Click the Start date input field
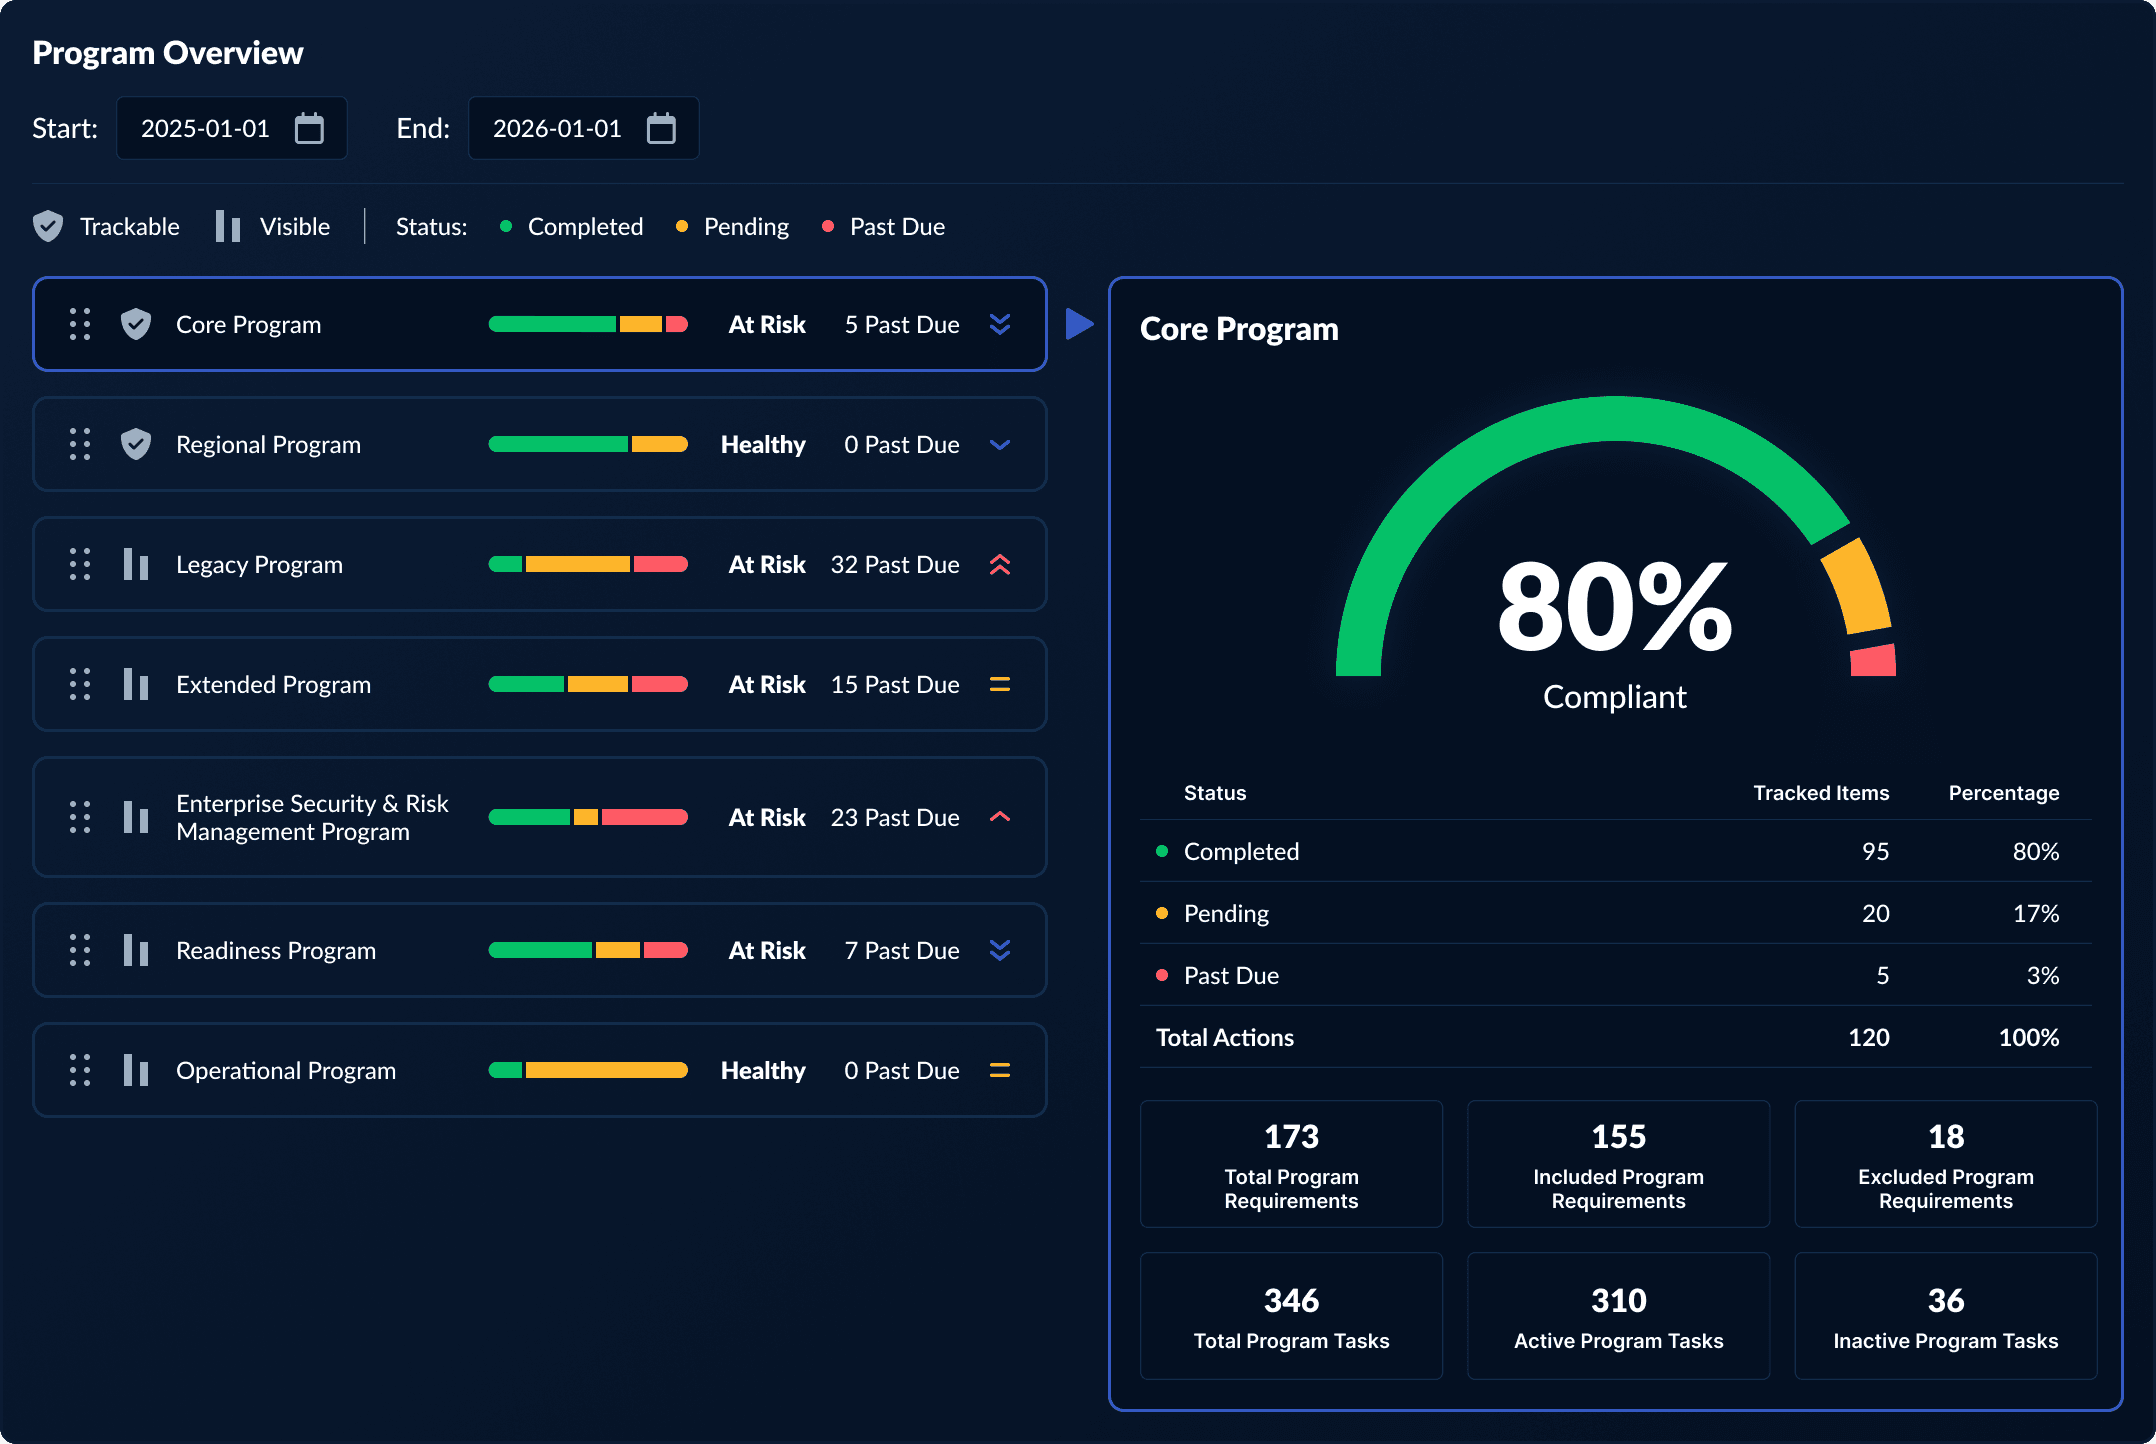 tap(205, 129)
